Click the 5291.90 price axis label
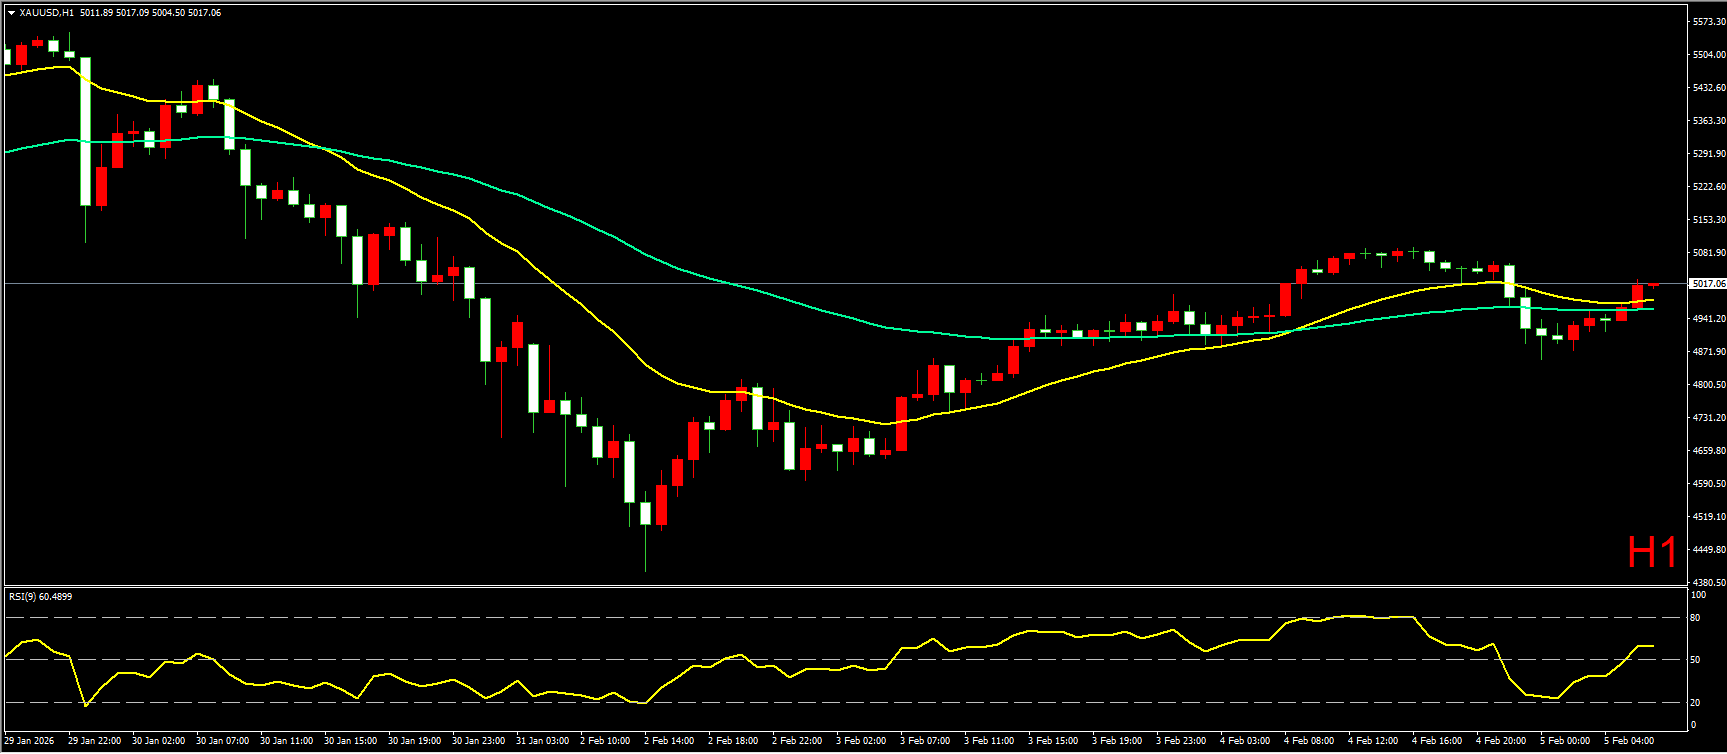 coord(1708,153)
